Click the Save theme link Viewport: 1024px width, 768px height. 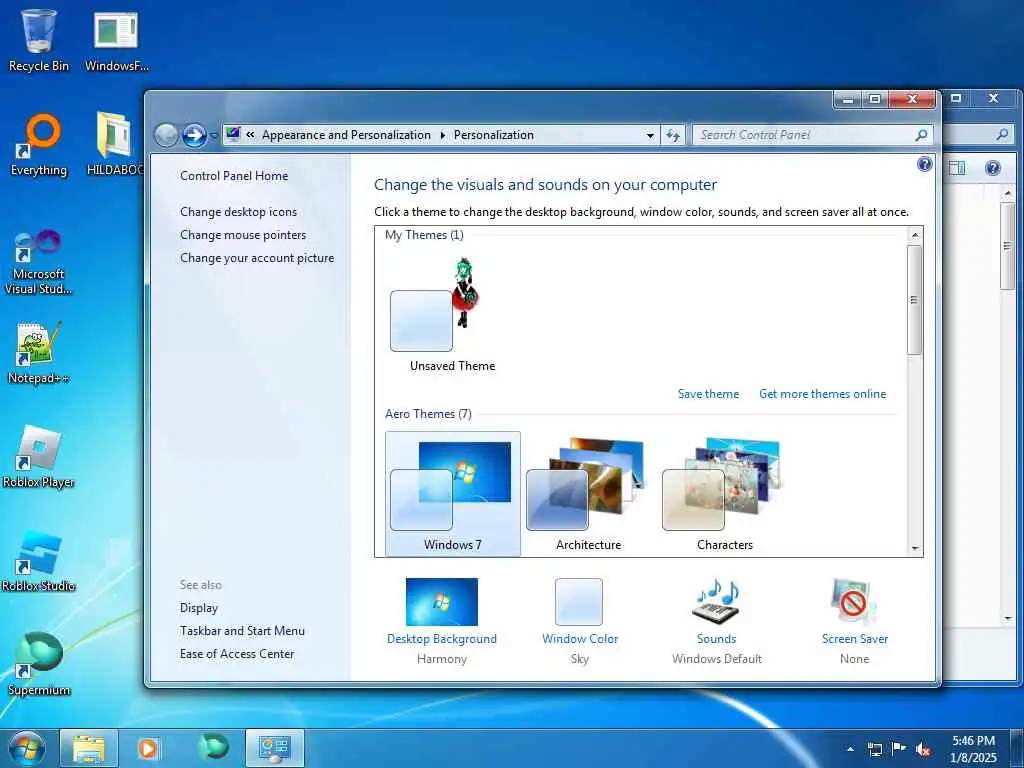(708, 394)
